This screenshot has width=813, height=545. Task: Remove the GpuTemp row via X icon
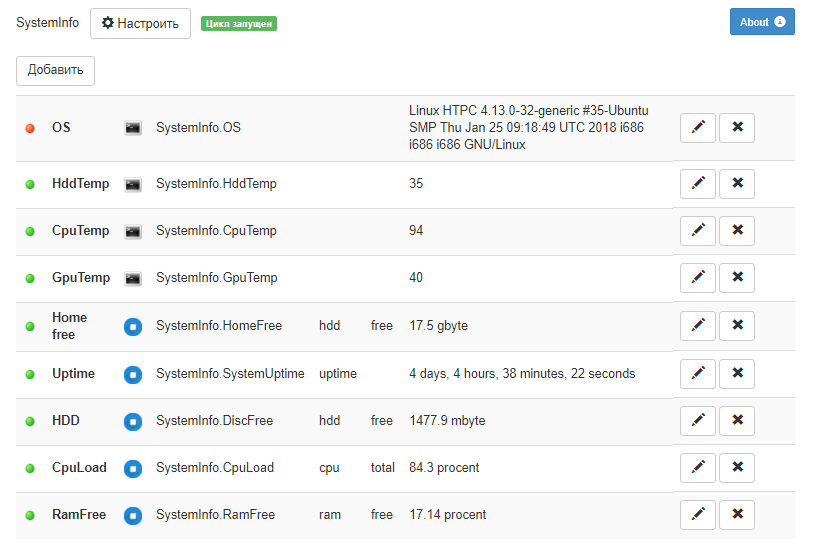[x=737, y=278]
